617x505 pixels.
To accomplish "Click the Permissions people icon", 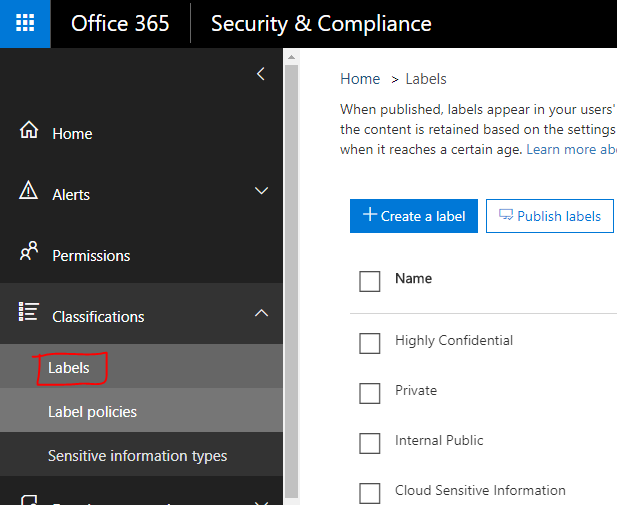I will (x=29, y=251).
